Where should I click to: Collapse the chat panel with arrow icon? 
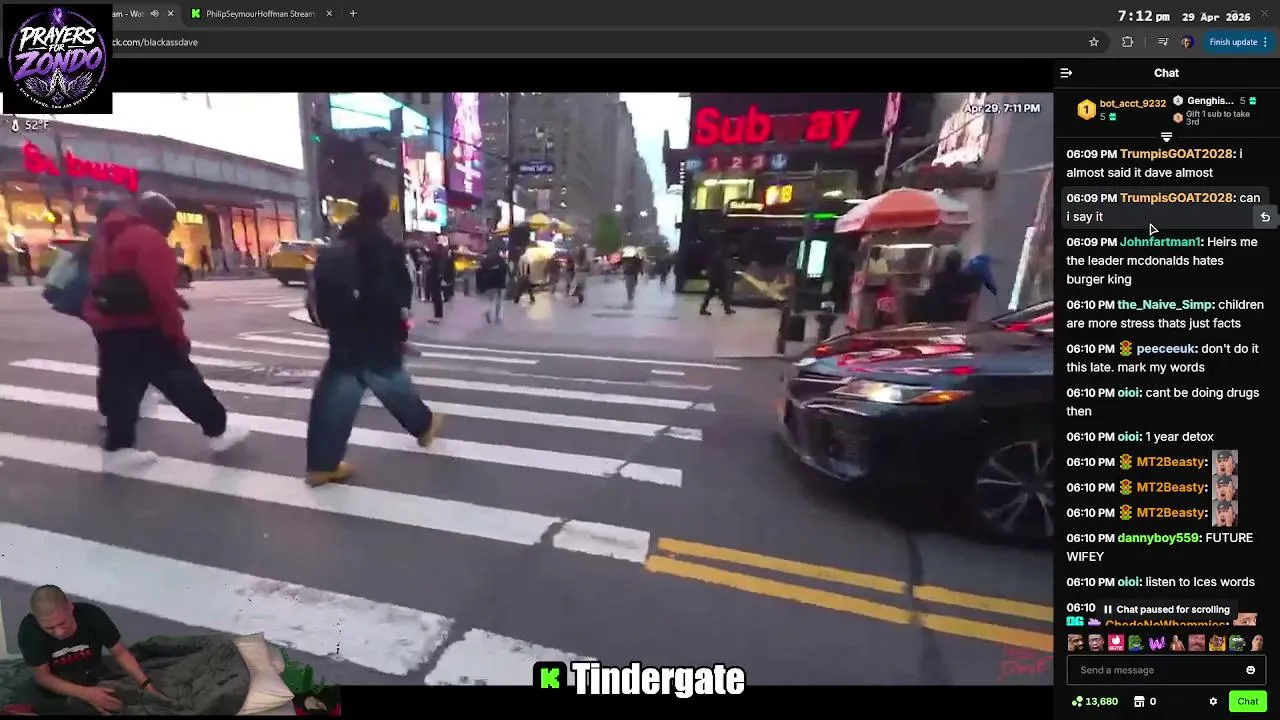[1066, 73]
